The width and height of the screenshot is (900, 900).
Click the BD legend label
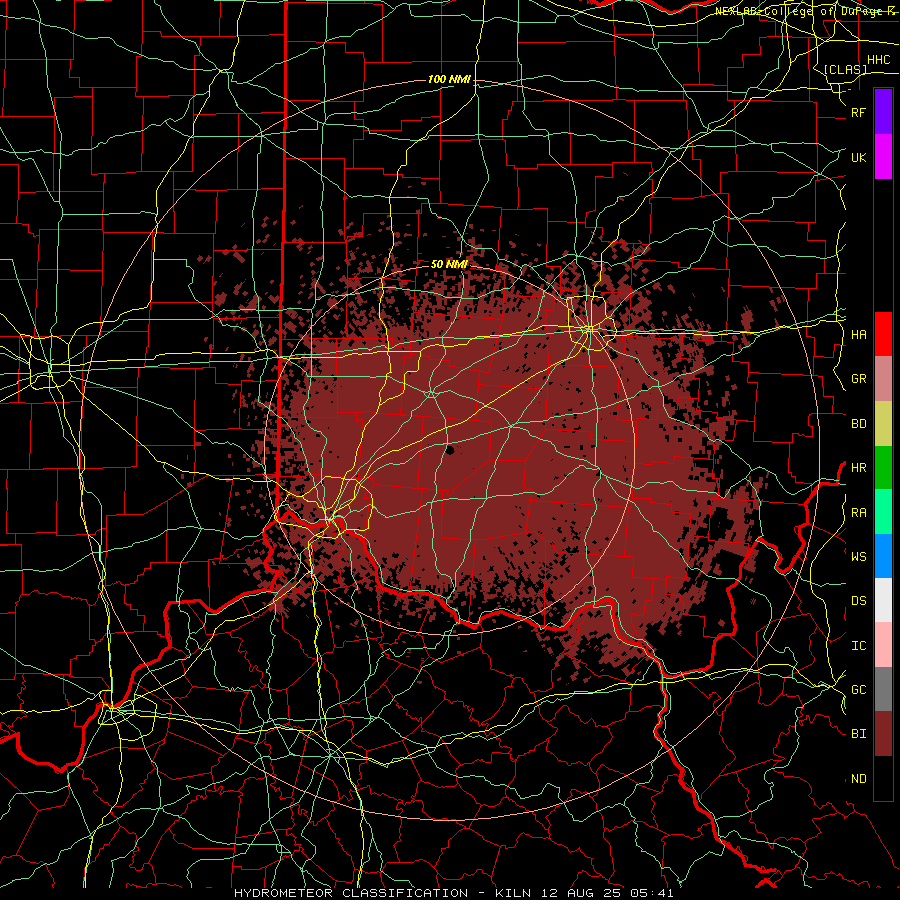point(858,424)
